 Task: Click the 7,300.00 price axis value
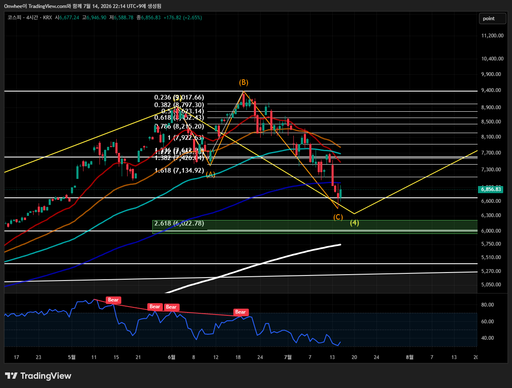coord(491,169)
